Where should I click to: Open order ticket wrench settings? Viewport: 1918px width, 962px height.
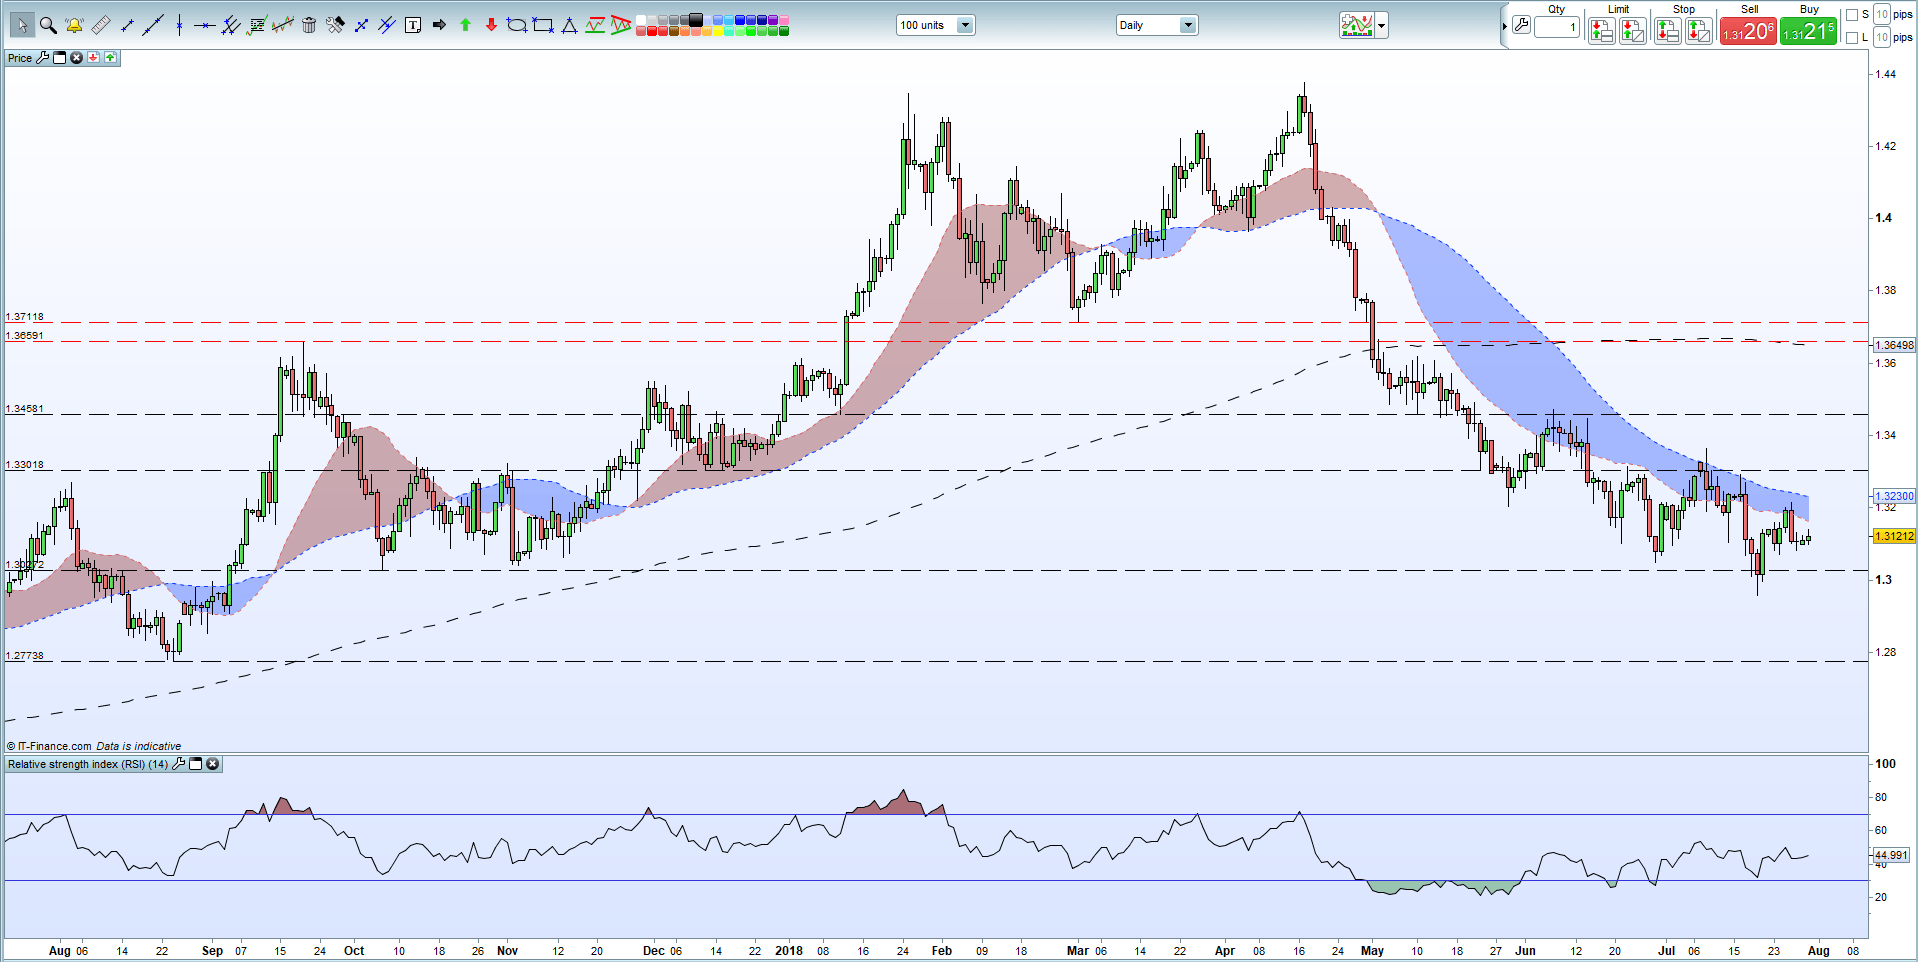[1521, 25]
